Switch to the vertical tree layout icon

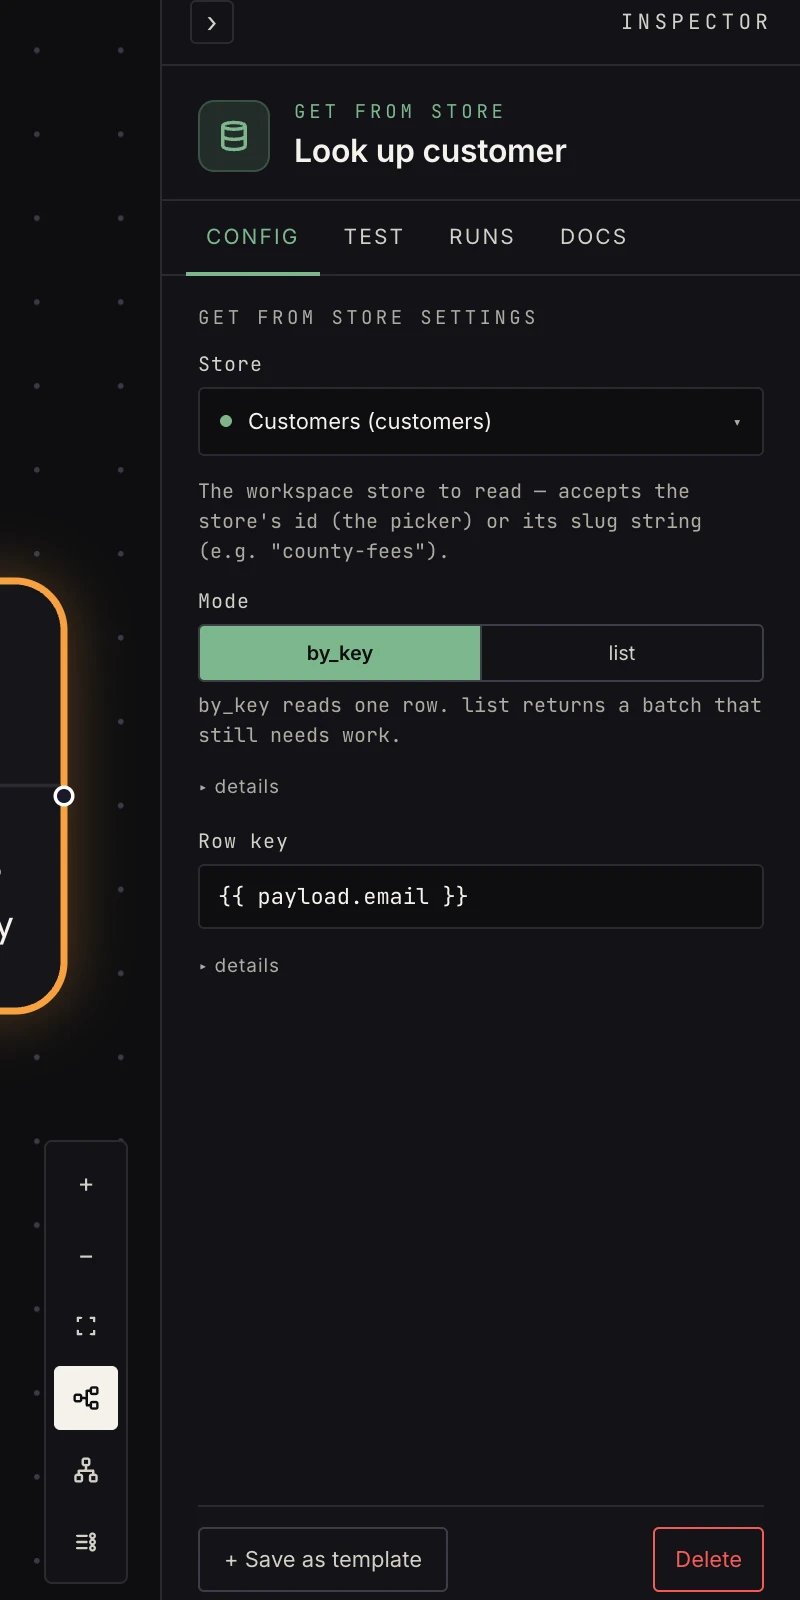[x=86, y=1470]
